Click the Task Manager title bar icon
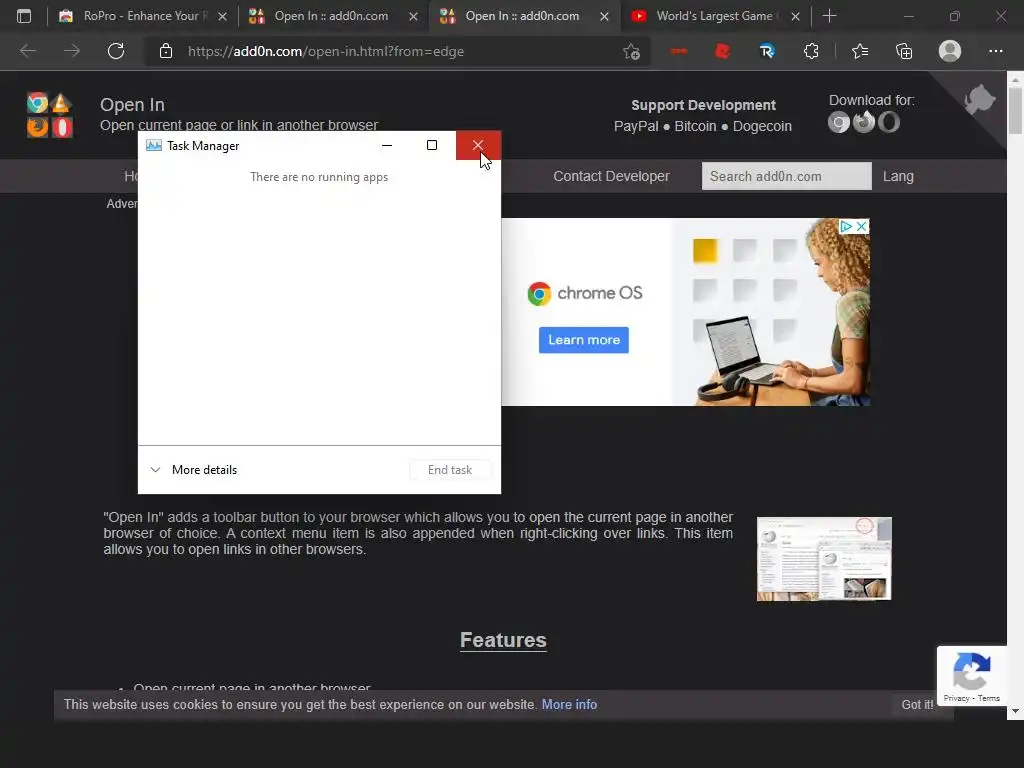This screenshot has width=1024, height=768. (153, 146)
